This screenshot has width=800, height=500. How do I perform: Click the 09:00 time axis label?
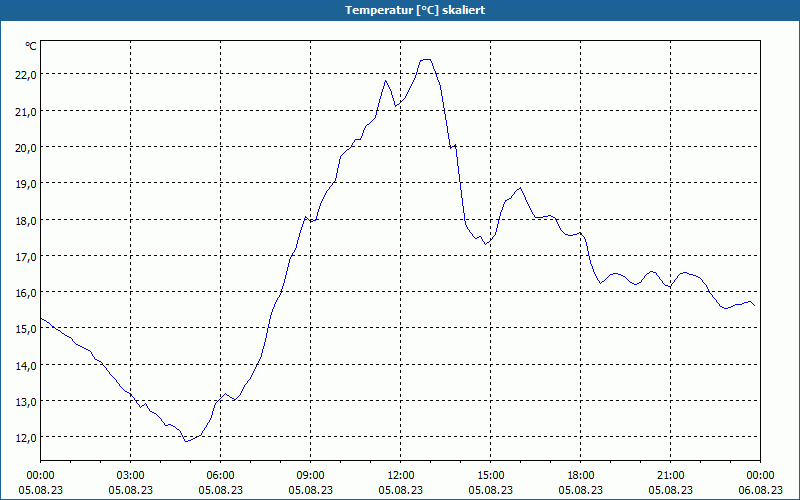click(310, 476)
